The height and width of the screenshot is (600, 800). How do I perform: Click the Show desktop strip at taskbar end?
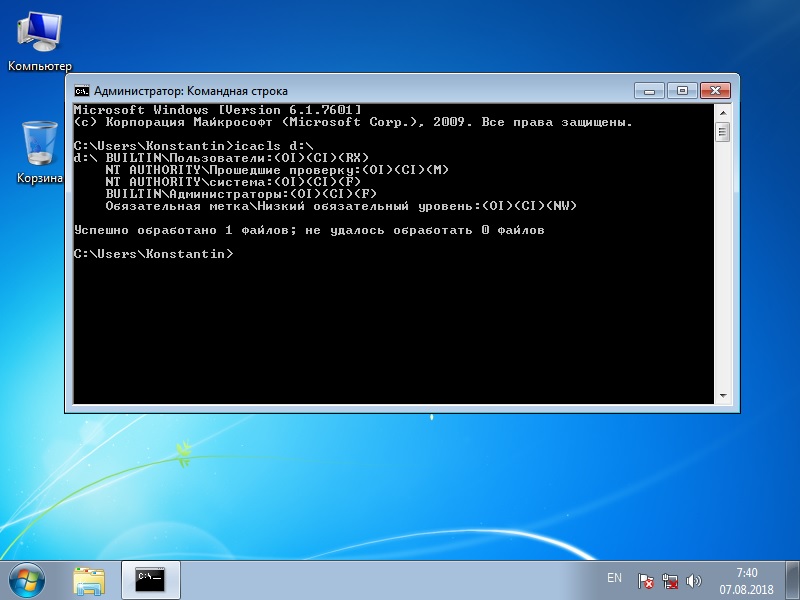coord(794,580)
